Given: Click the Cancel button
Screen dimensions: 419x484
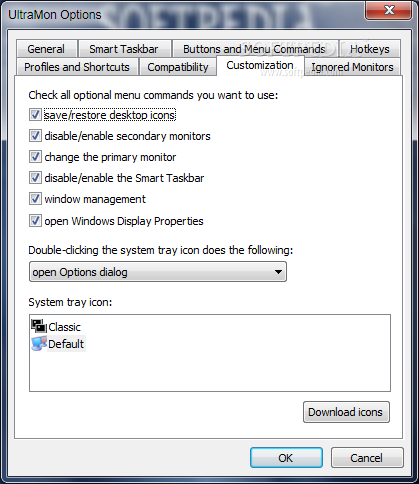Looking at the screenshot, I should coord(367,458).
